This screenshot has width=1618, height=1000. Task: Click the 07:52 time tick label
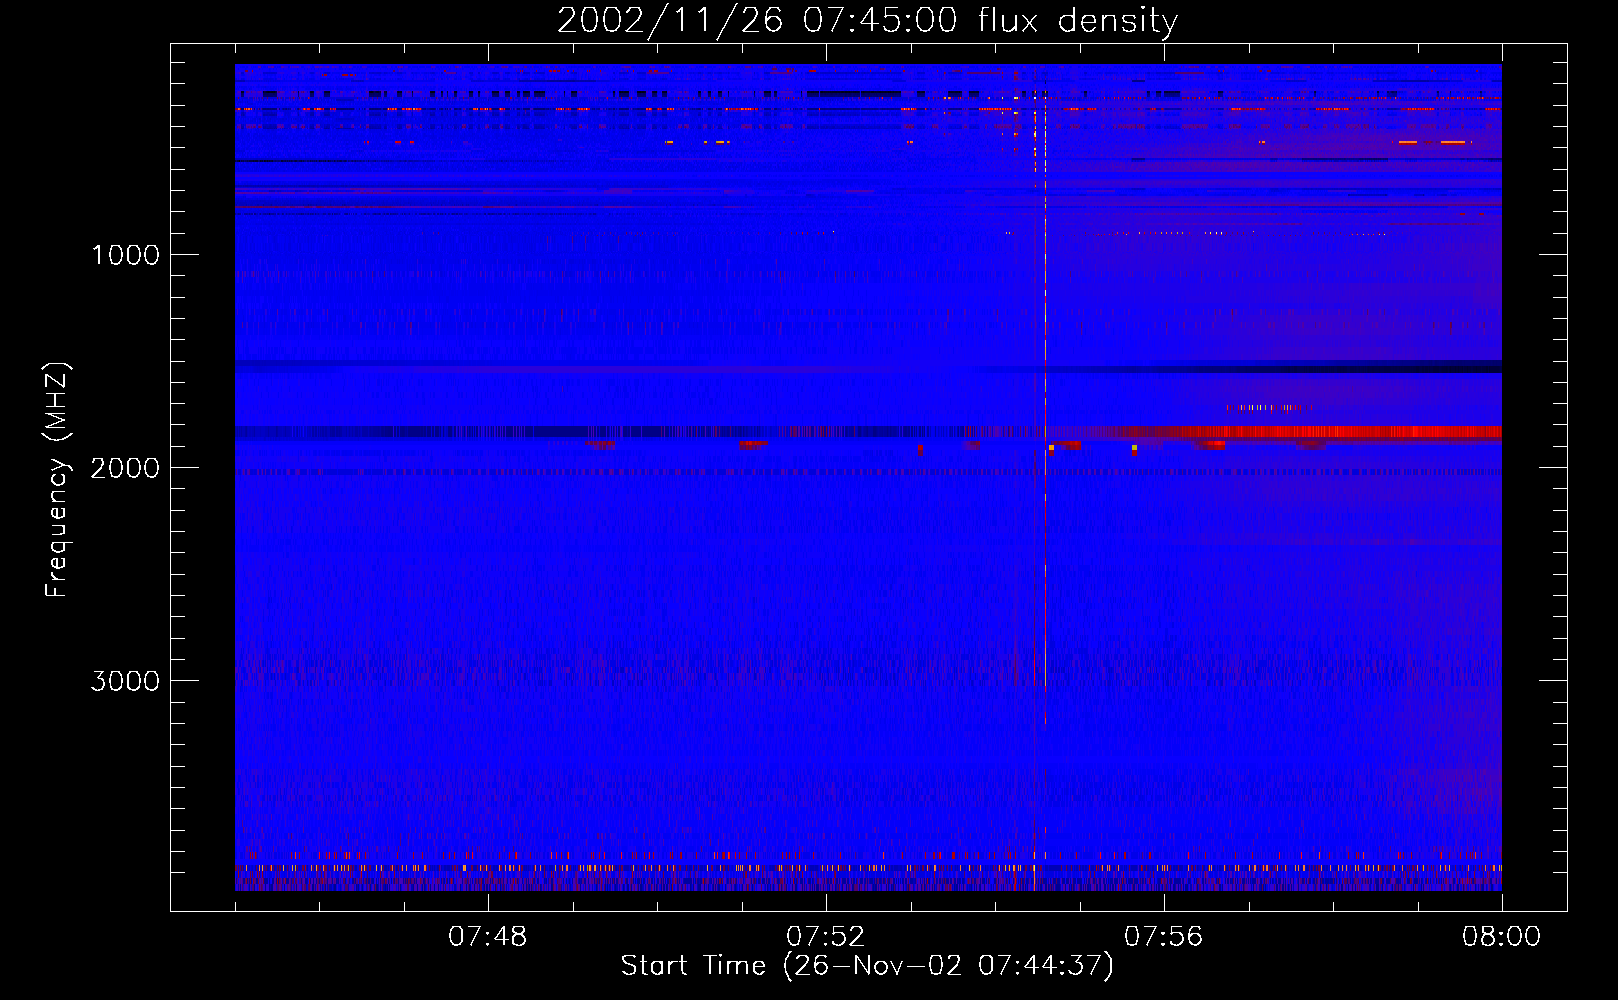[x=825, y=937]
